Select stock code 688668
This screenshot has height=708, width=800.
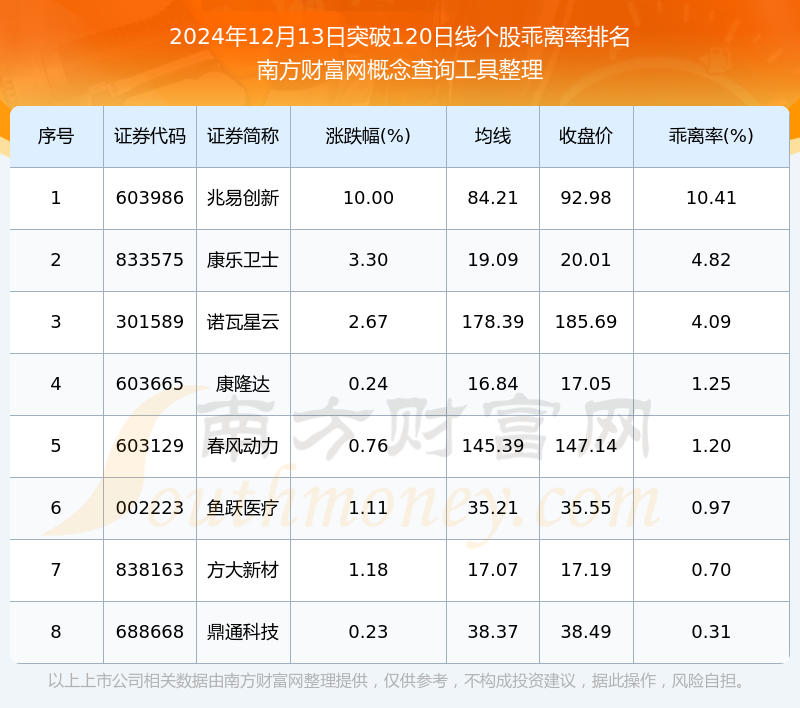tap(149, 632)
